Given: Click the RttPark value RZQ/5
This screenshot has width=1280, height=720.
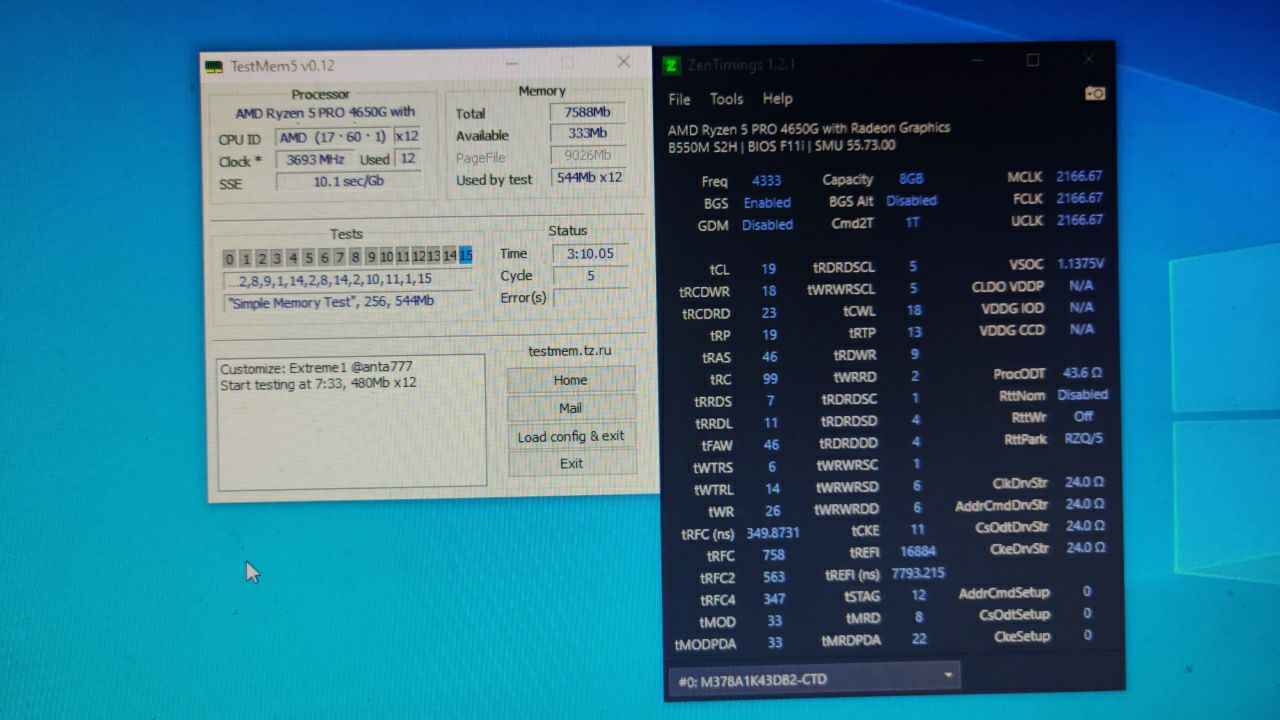Looking at the screenshot, I should [1083, 438].
